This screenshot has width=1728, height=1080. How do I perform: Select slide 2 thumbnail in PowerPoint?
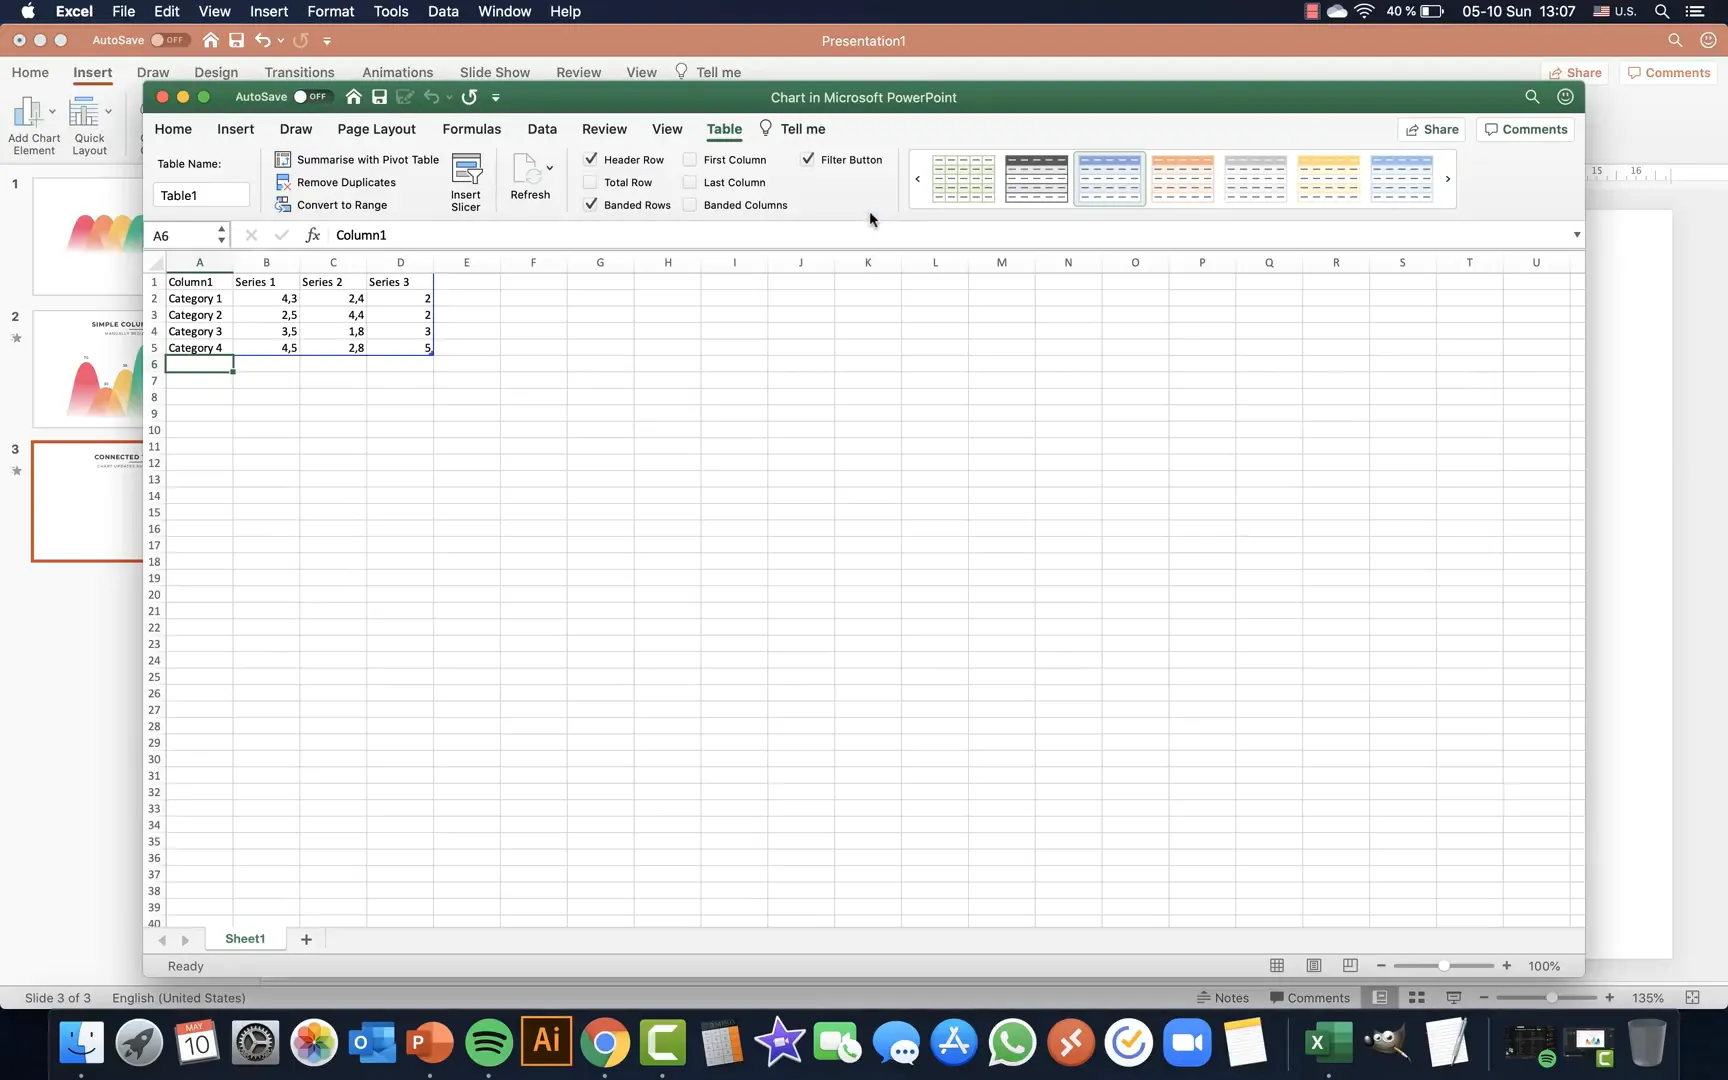[88, 369]
